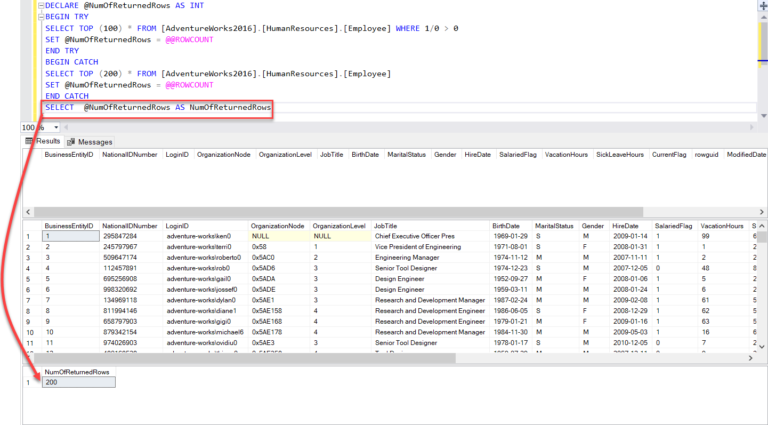The image size is (768, 425).
Task: Select the ModifiedDate column header
Action: click(x=746, y=154)
